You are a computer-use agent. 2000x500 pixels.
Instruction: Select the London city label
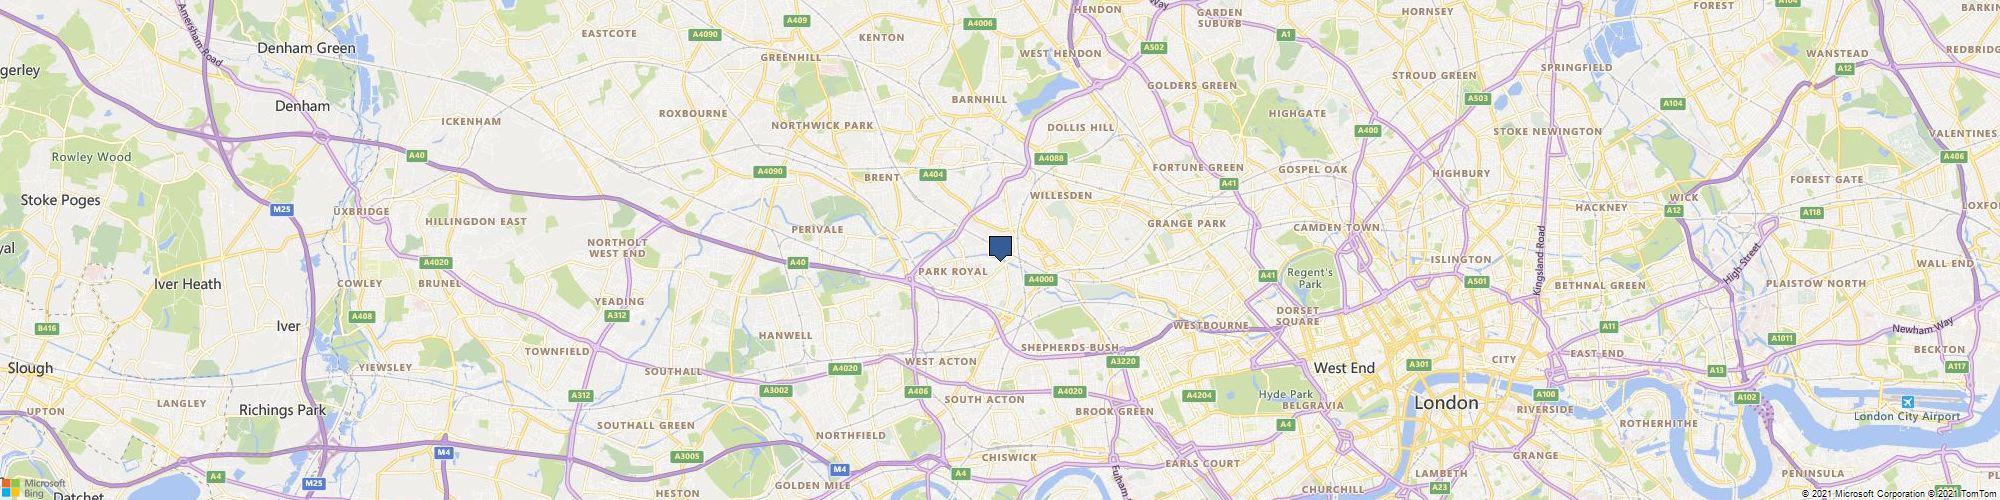[1446, 403]
